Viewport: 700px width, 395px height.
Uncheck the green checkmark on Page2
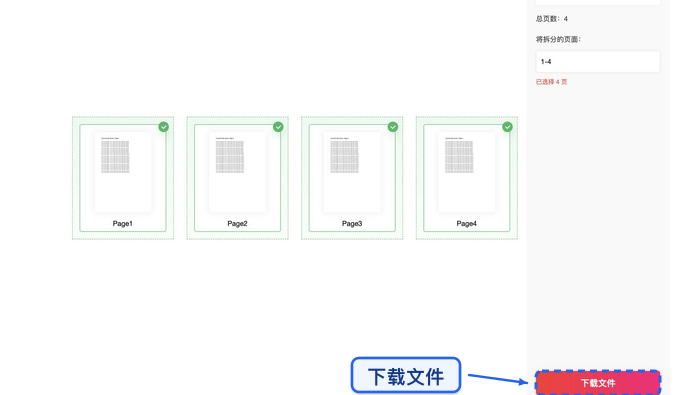click(x=278, y=127)
